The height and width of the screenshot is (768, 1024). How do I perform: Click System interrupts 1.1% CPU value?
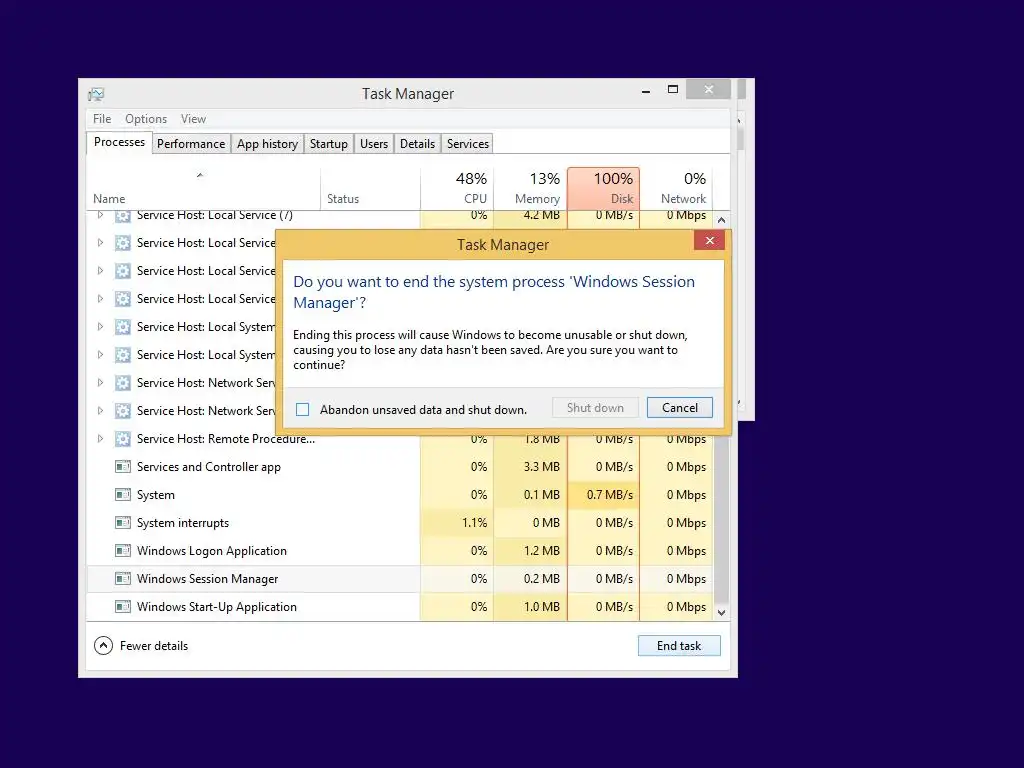474,523
